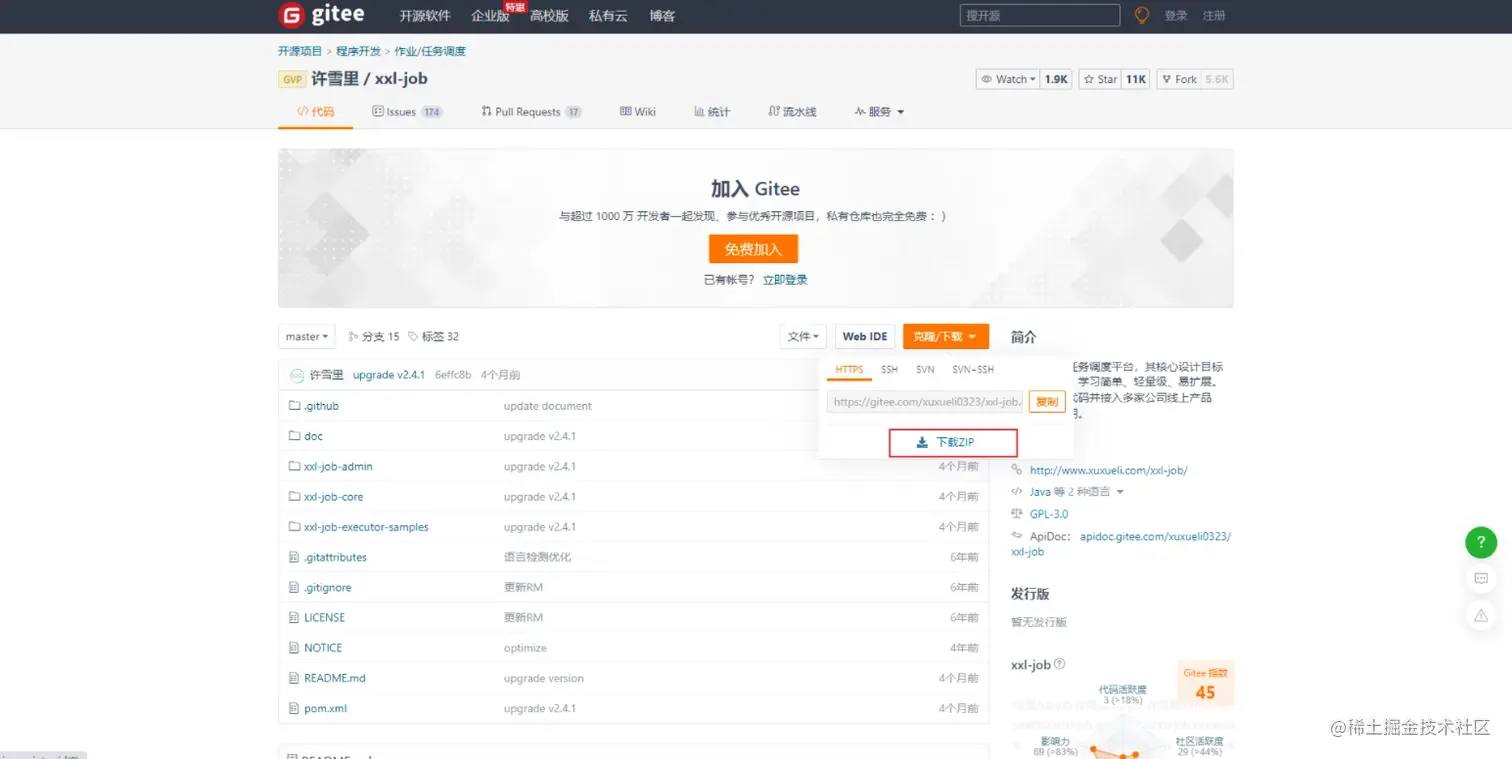Open 开源软件 in top navigation
The width and height of the screenshot is (1512, 759).
pyautogui.click(x=425, y=16)
